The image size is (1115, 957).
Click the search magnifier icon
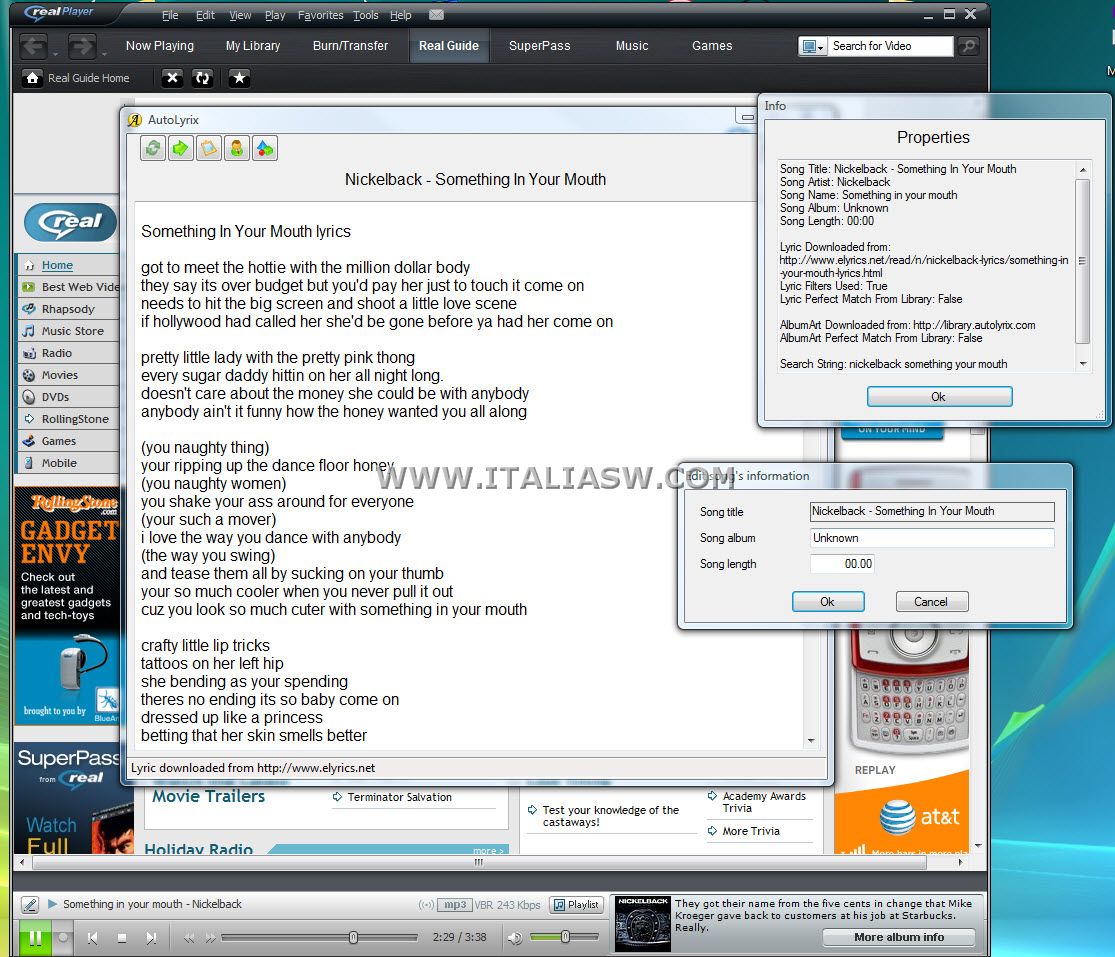click(x=968, y=46)
